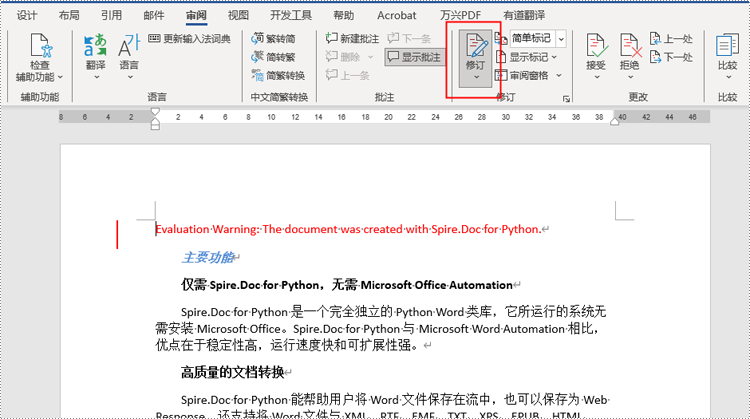Click the first line indent marker on ruler
Image resolution: width=750 pixels, height=419 pixels.
[x=155, y=112]
